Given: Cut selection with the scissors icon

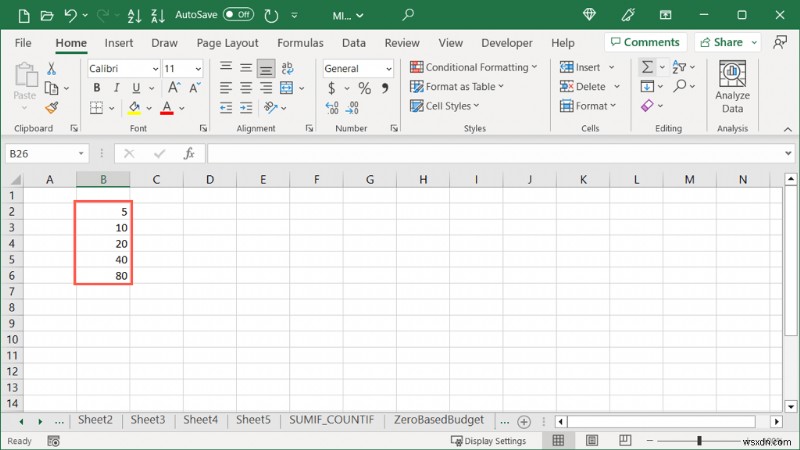Looking at the screenshot, I should [51, 68].
